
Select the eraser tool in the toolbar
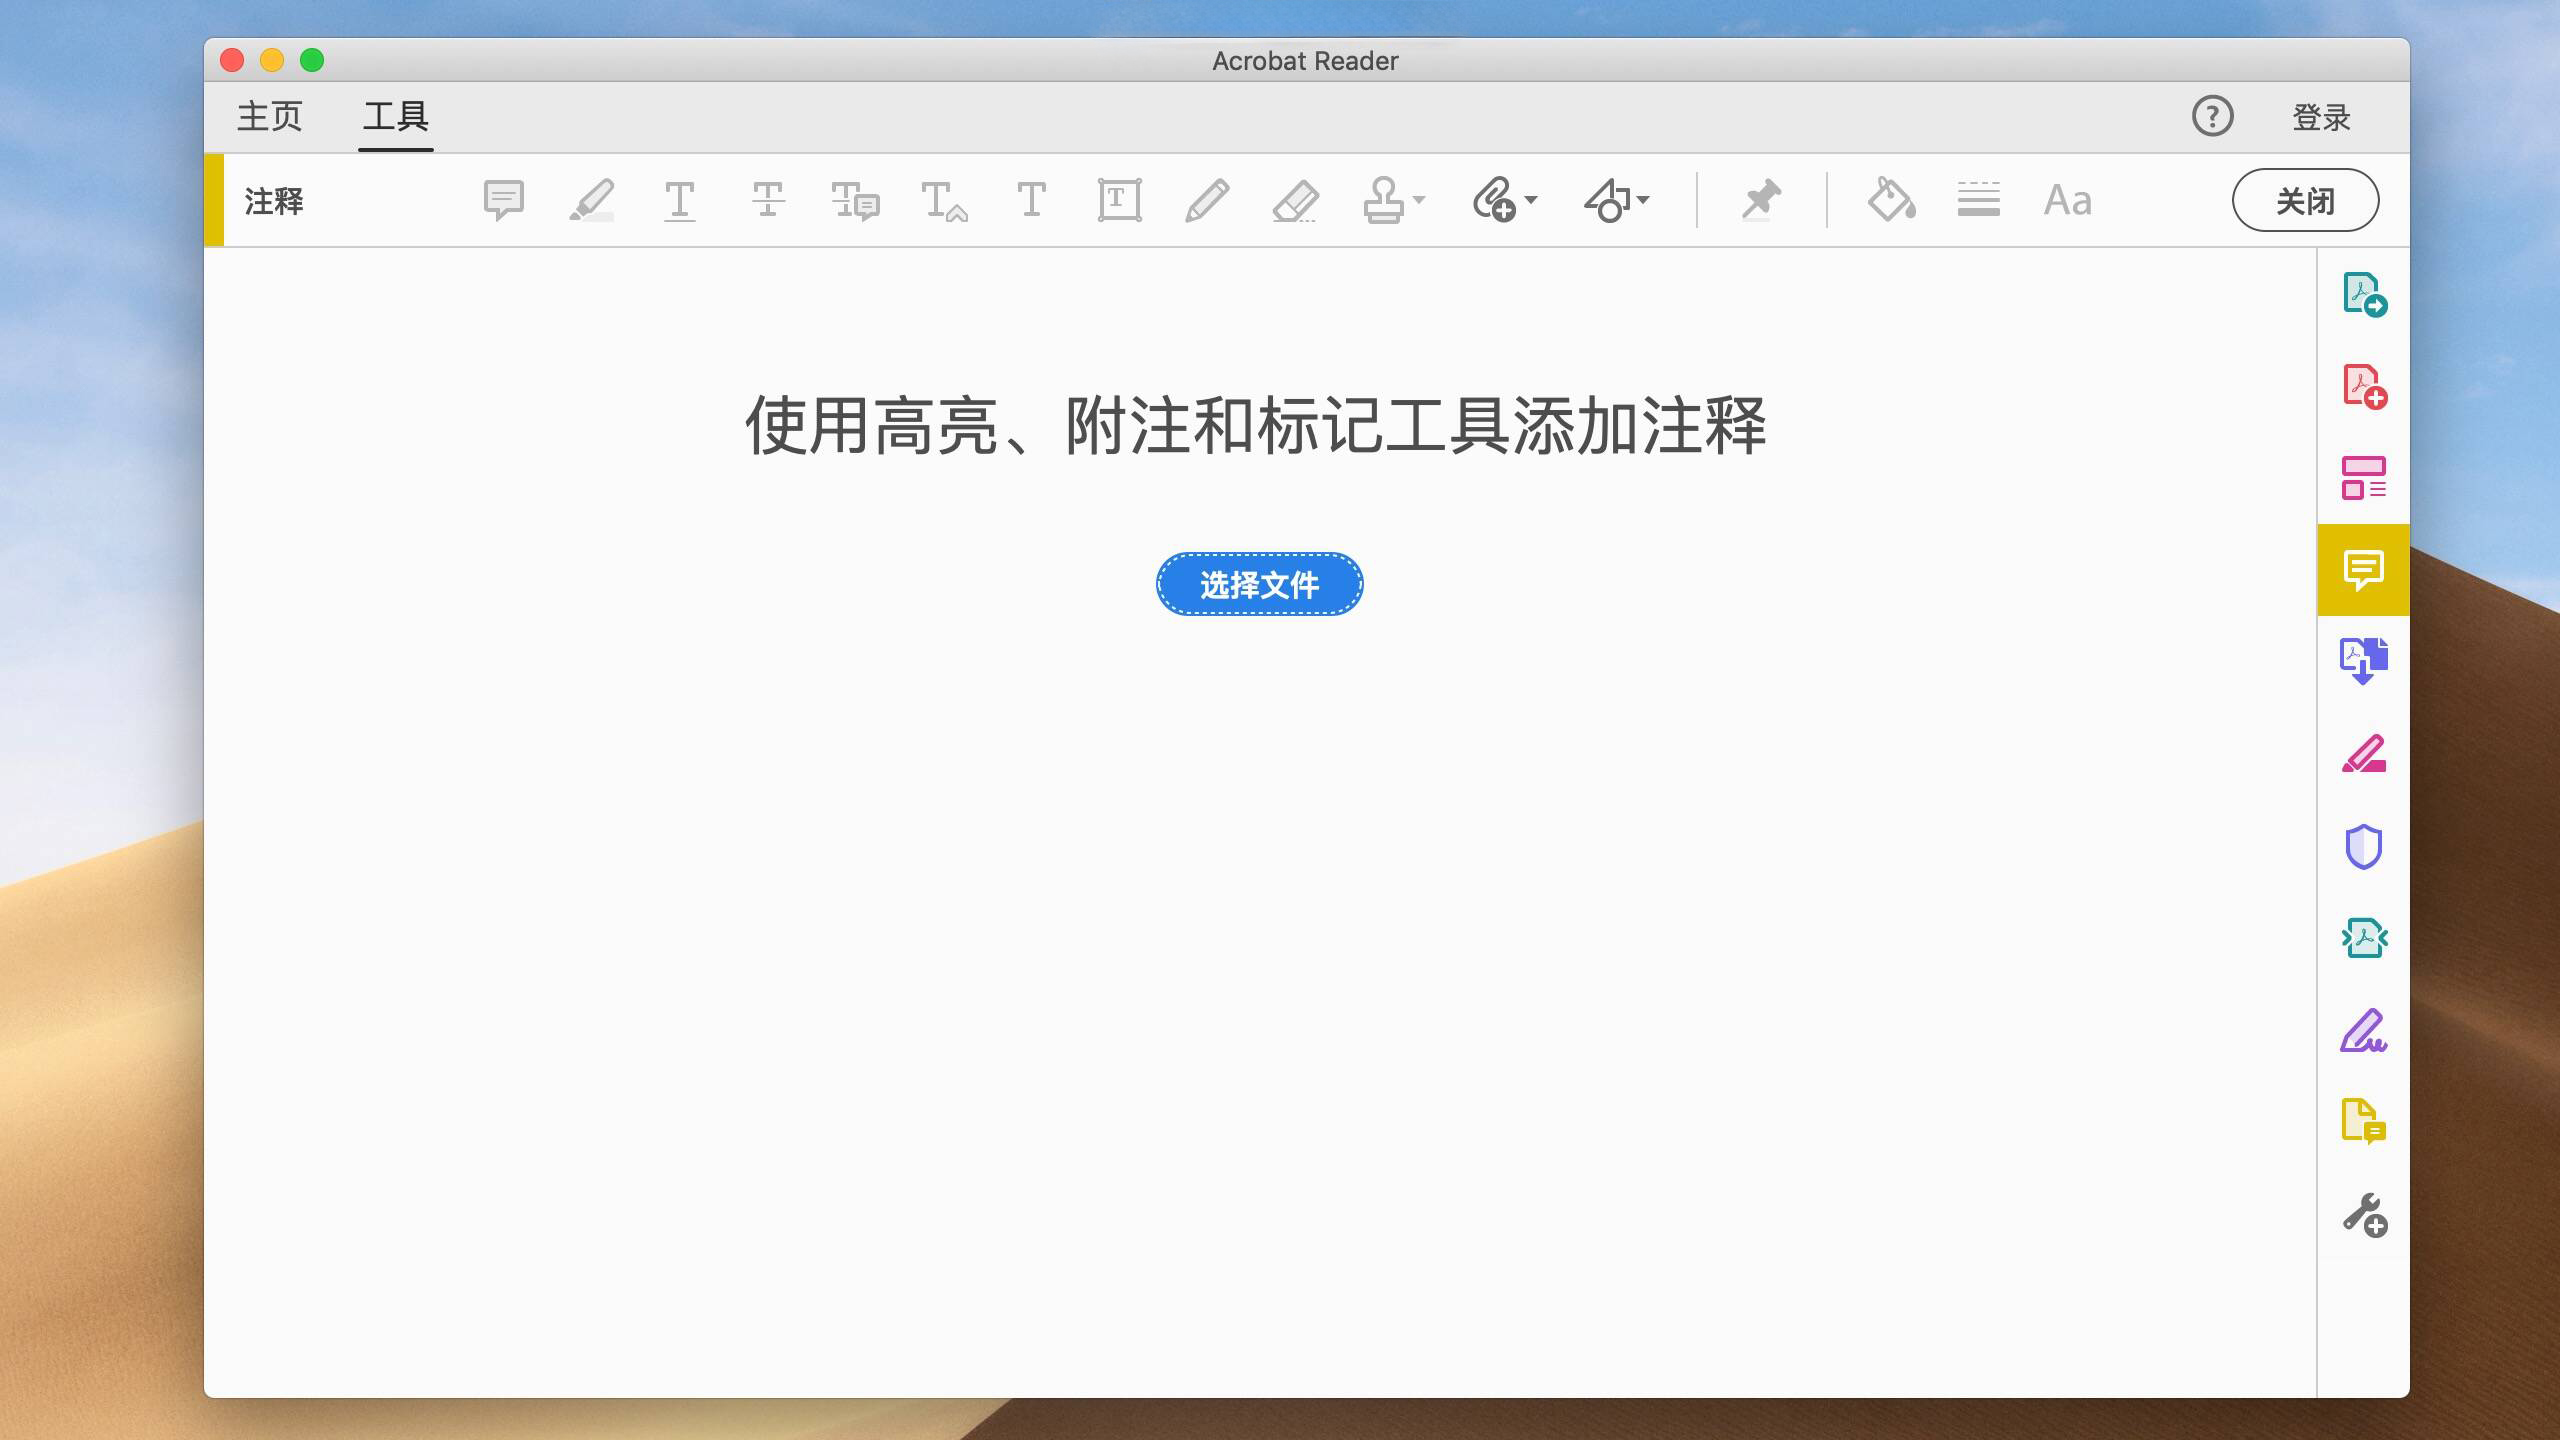coord(1295,200)
